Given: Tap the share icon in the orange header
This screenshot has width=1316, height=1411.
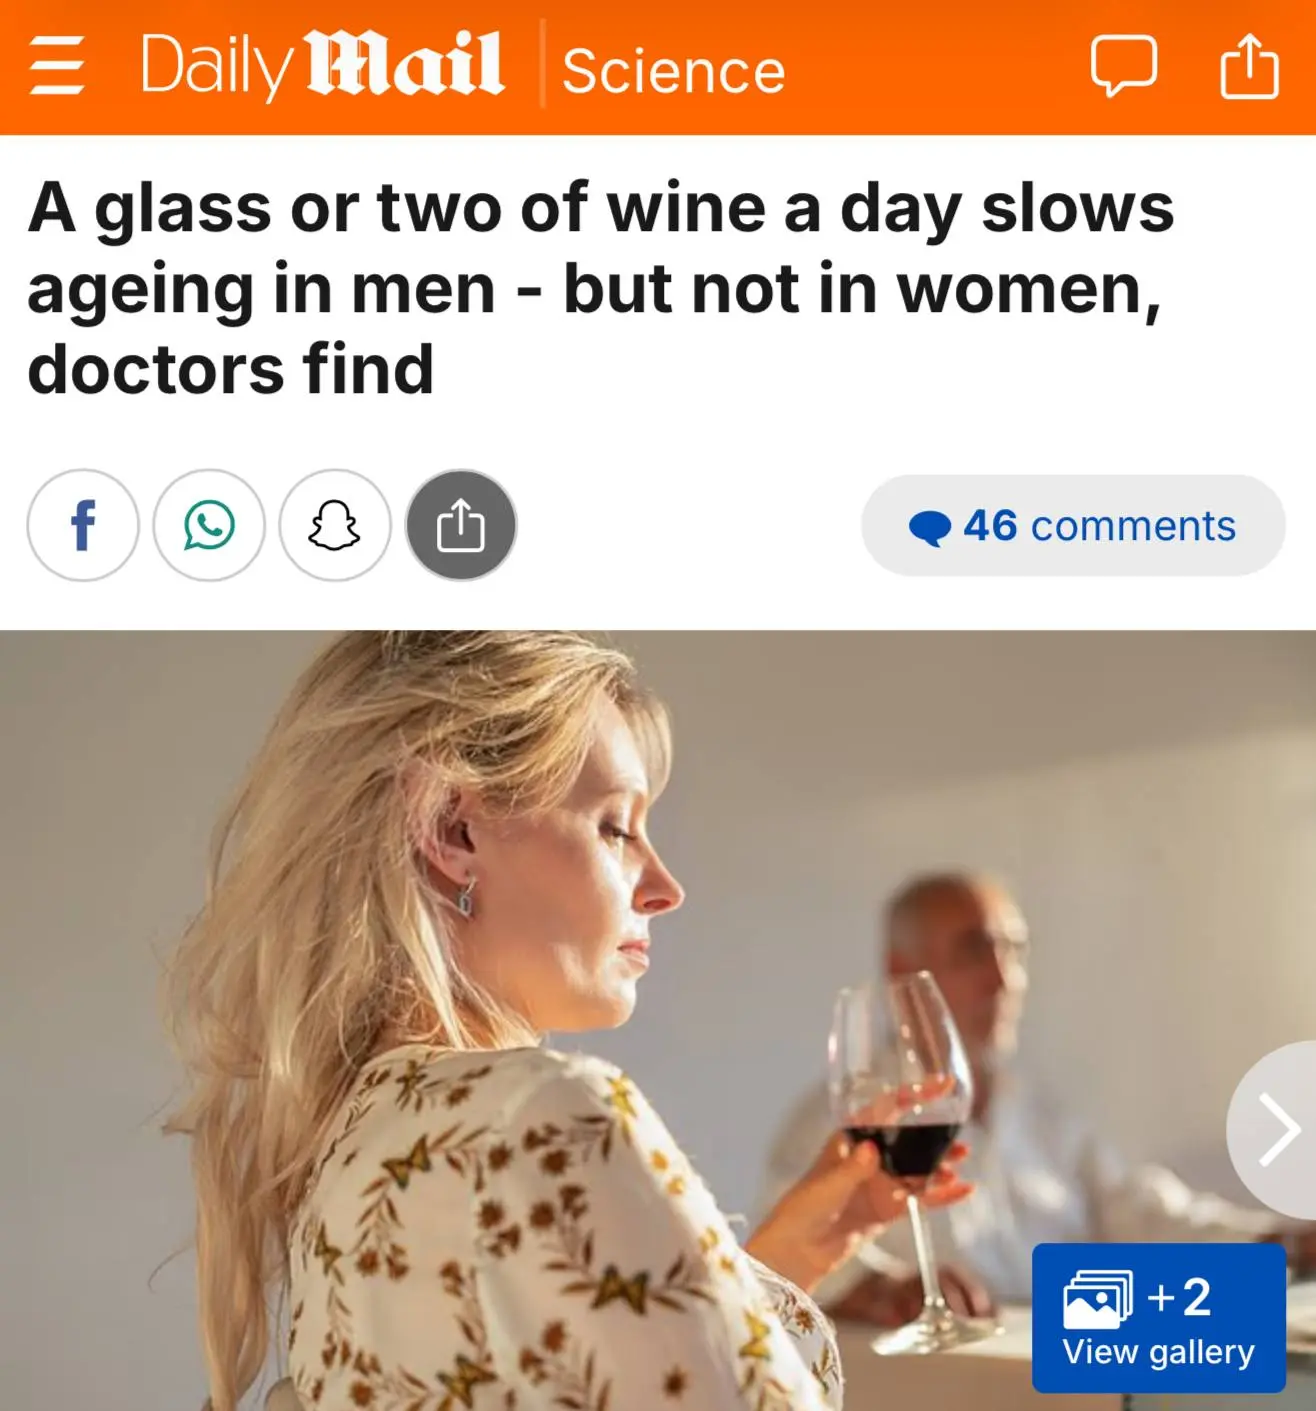Looking at the screenshot, I should click(x=1250, y=66).
